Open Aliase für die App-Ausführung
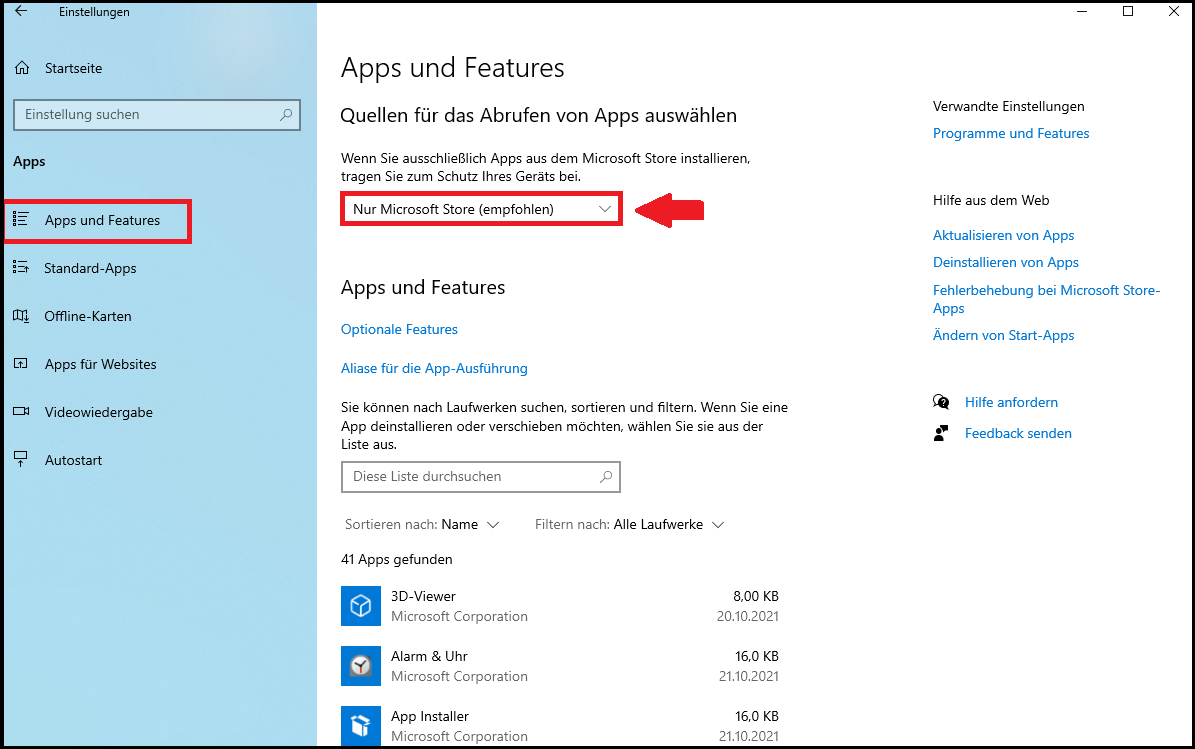Image resolution: width=1195 pixels, height=749 pixels. [x=434, y=368]
